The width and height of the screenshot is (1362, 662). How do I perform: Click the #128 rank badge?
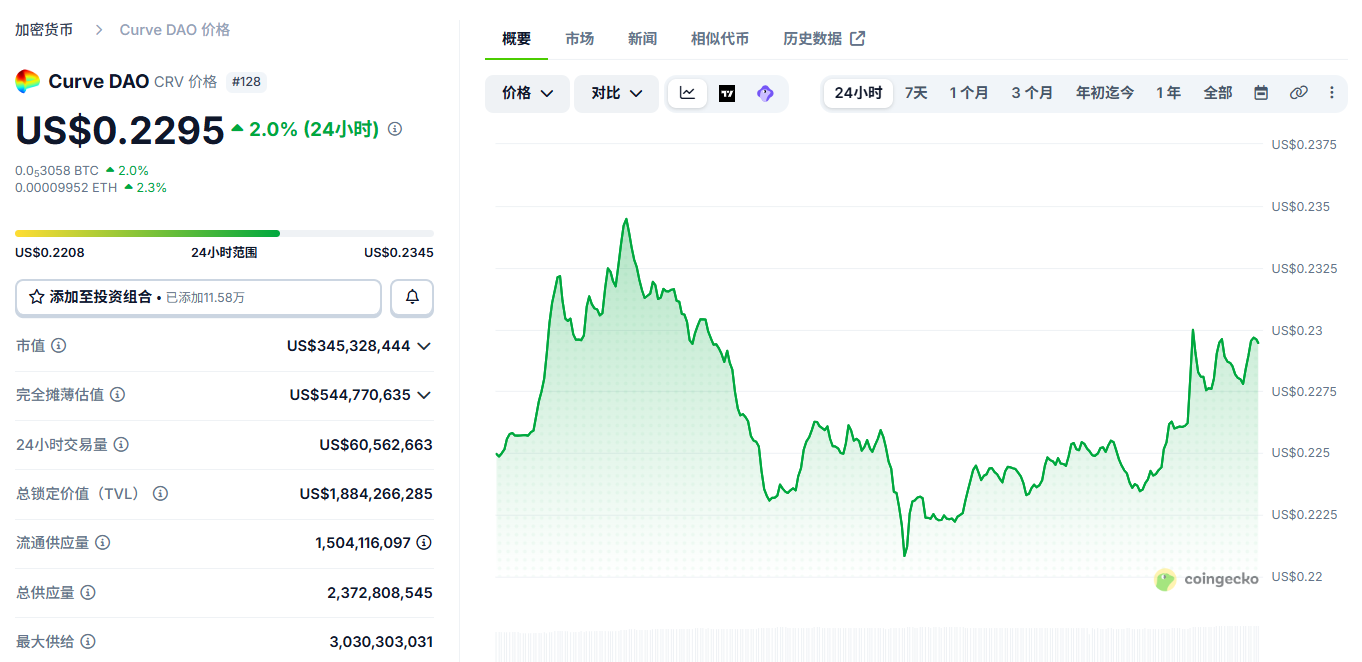[x=246, y=82]
